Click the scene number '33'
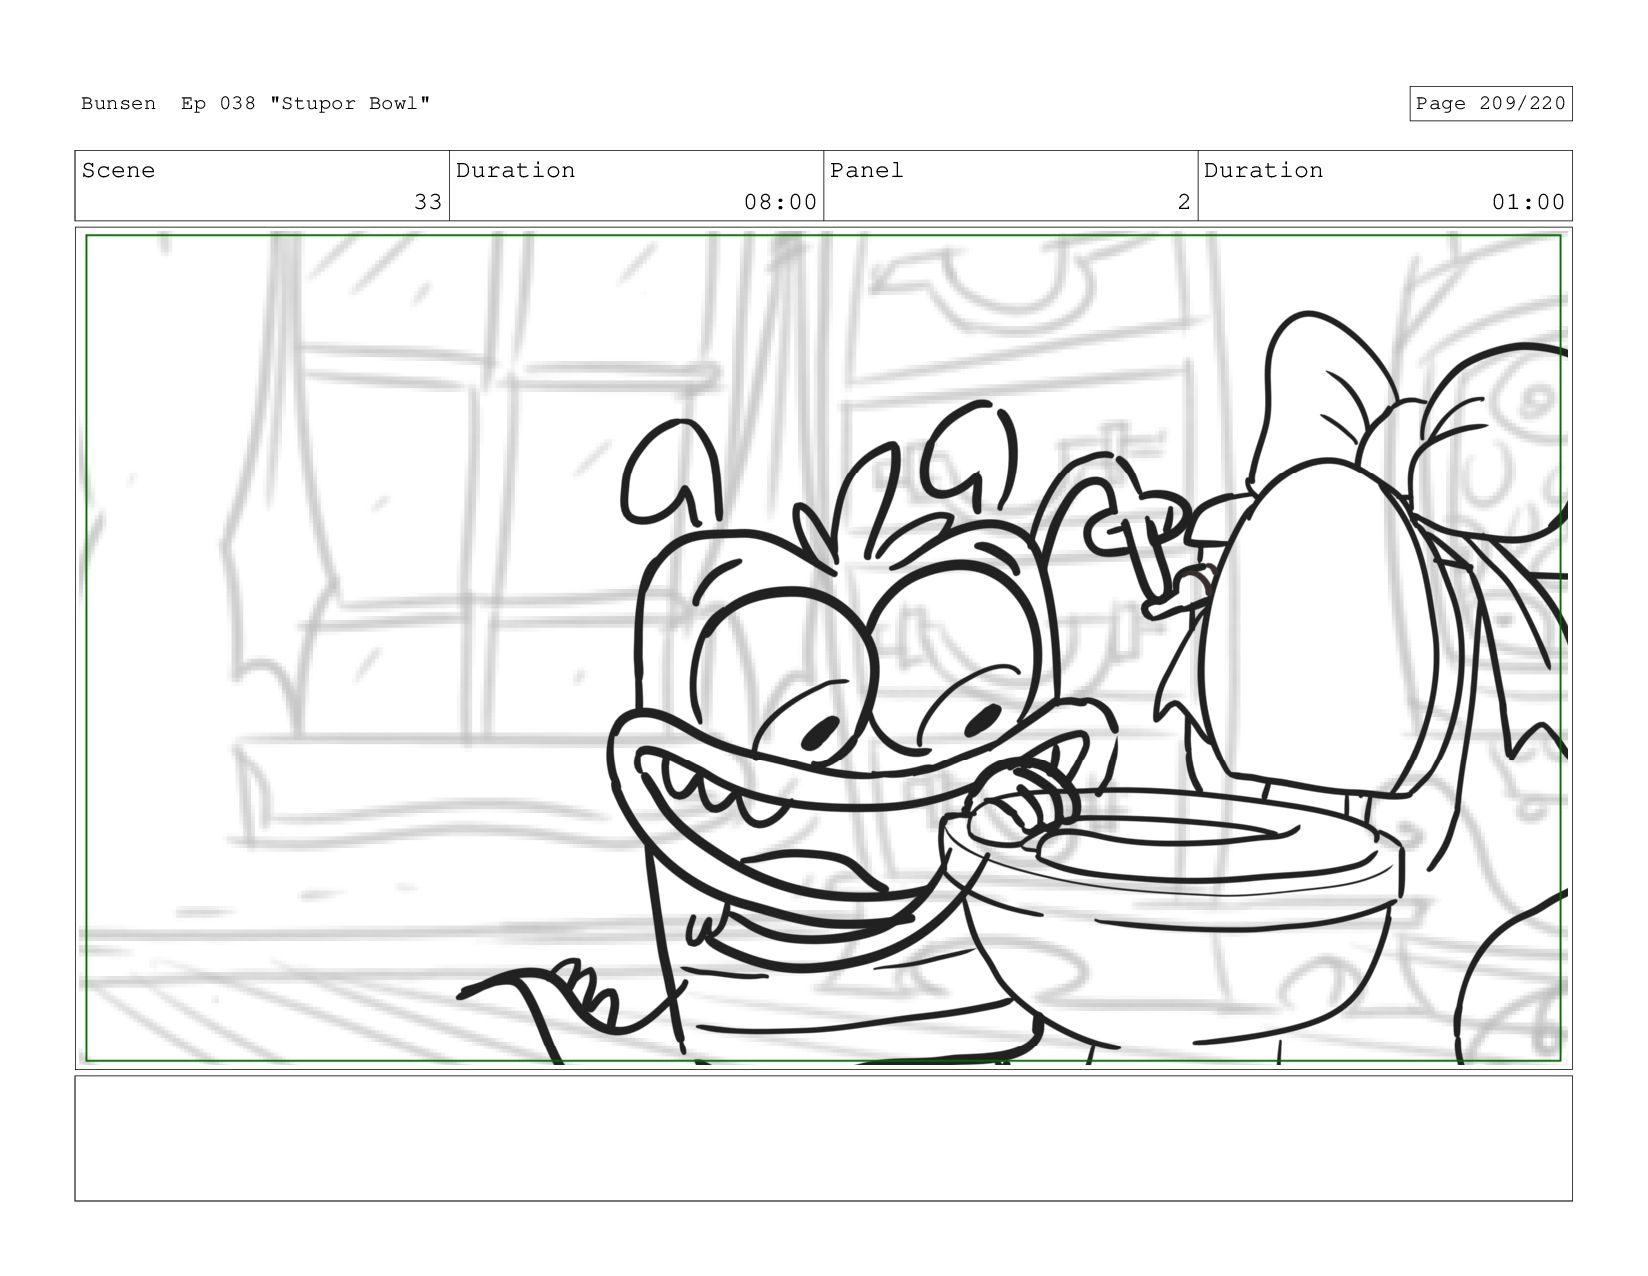Viewport: 1648px width, 1276px height. click(428, 202)
